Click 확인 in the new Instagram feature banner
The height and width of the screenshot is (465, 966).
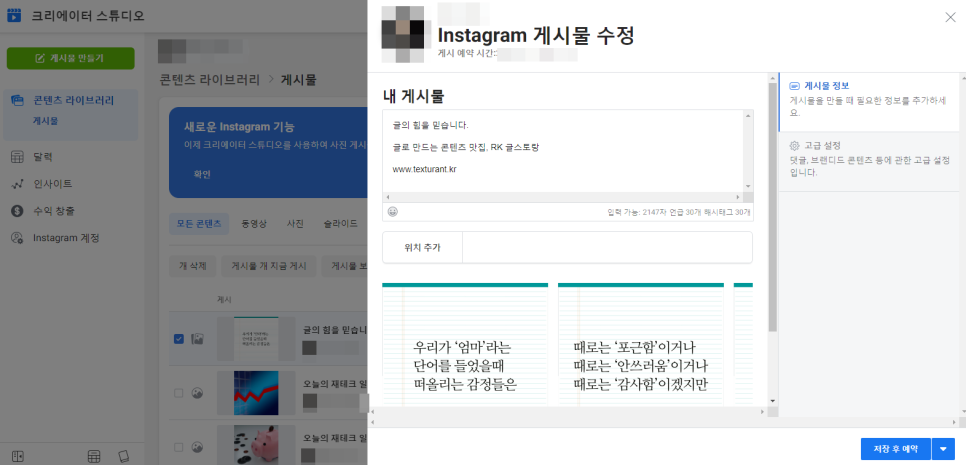[202, 174]
